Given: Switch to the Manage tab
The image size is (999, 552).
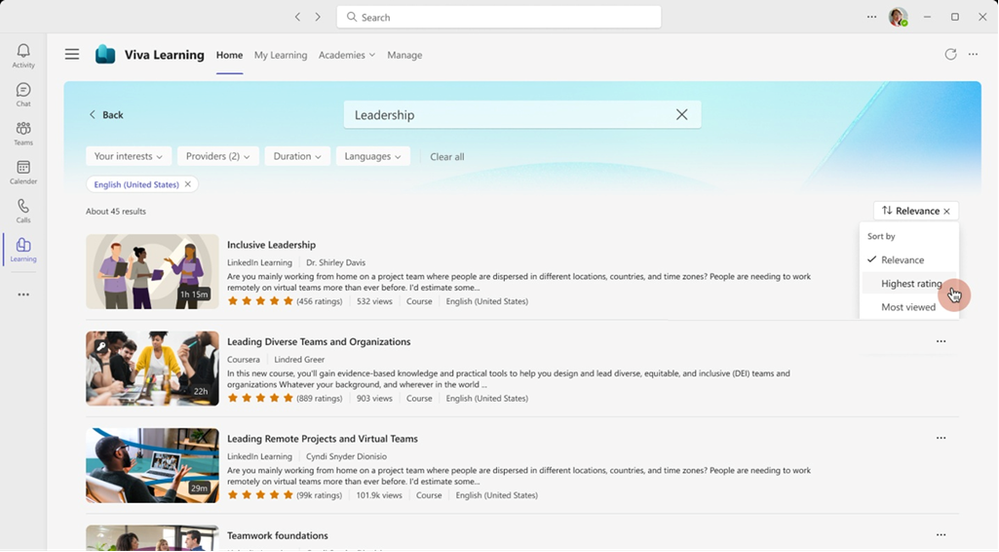Looking at the screenshot, I should [405, 55].
